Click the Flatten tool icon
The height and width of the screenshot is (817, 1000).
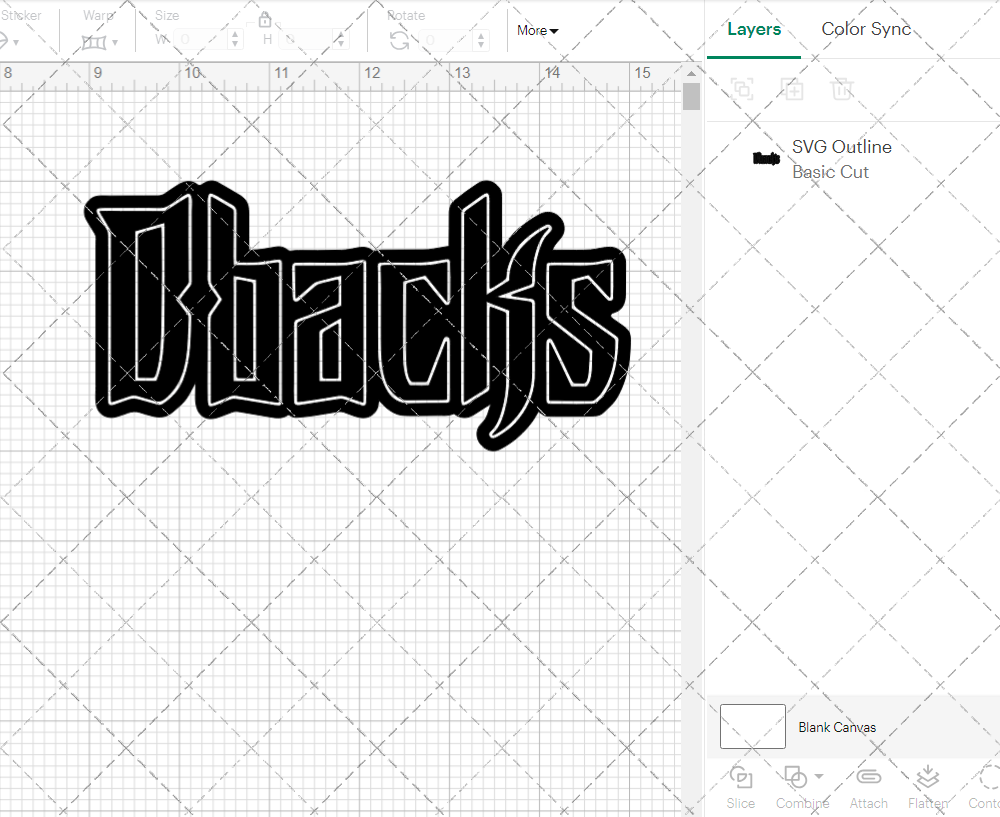pos(927,778)
